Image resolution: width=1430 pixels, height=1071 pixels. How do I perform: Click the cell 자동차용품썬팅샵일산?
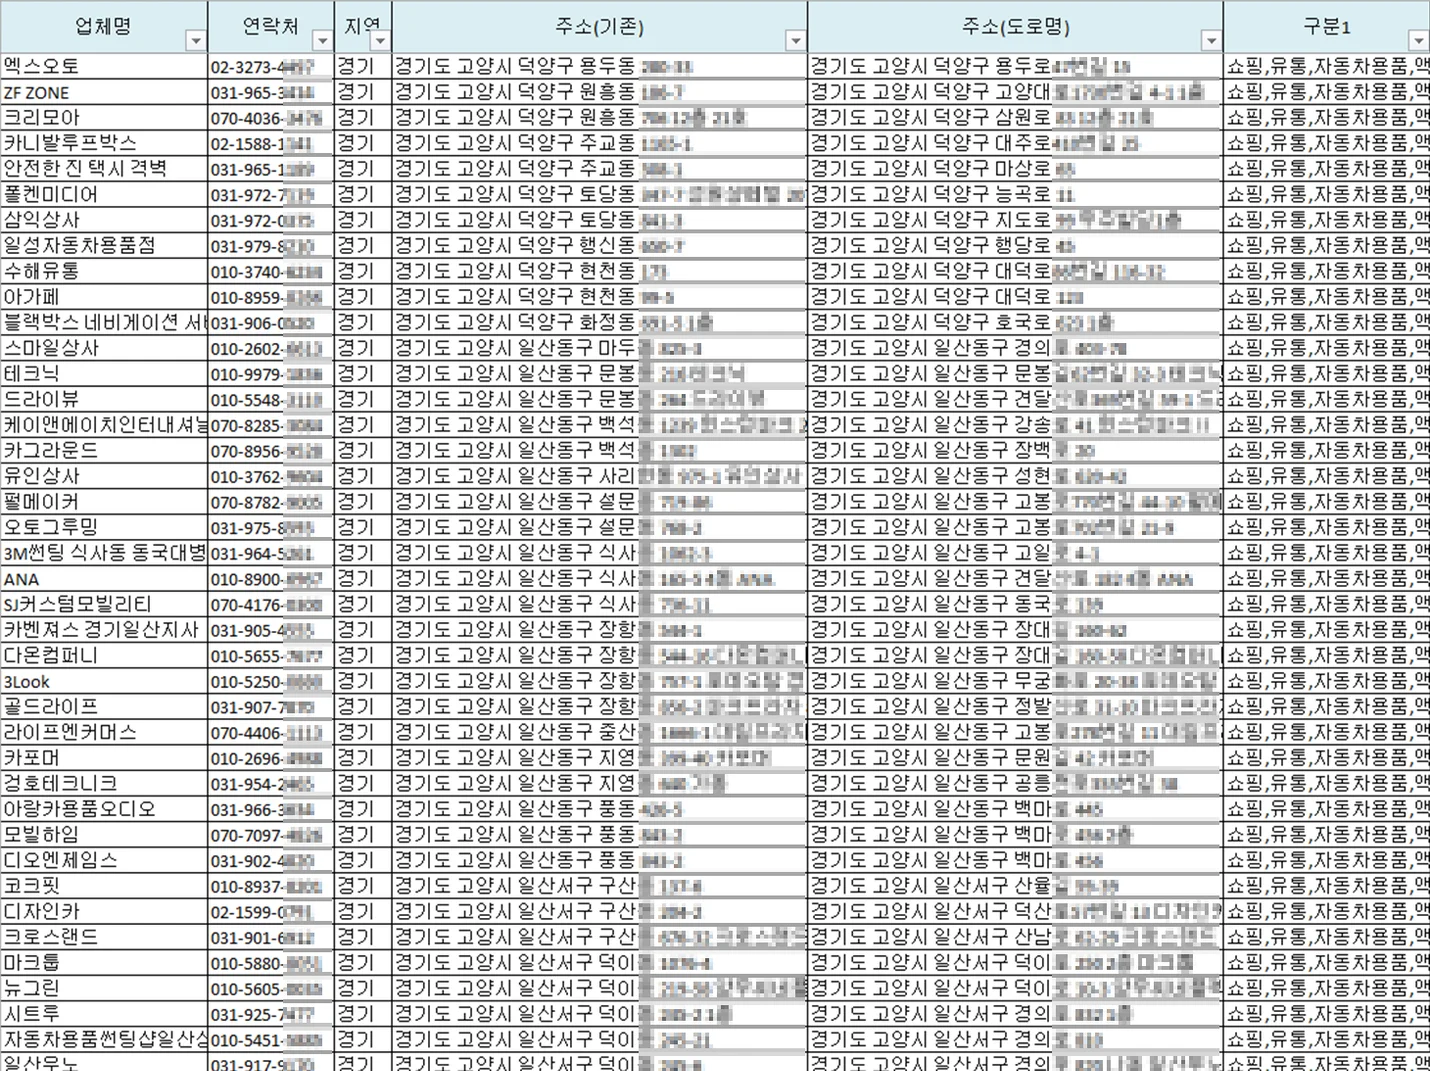pos(104,1039)
